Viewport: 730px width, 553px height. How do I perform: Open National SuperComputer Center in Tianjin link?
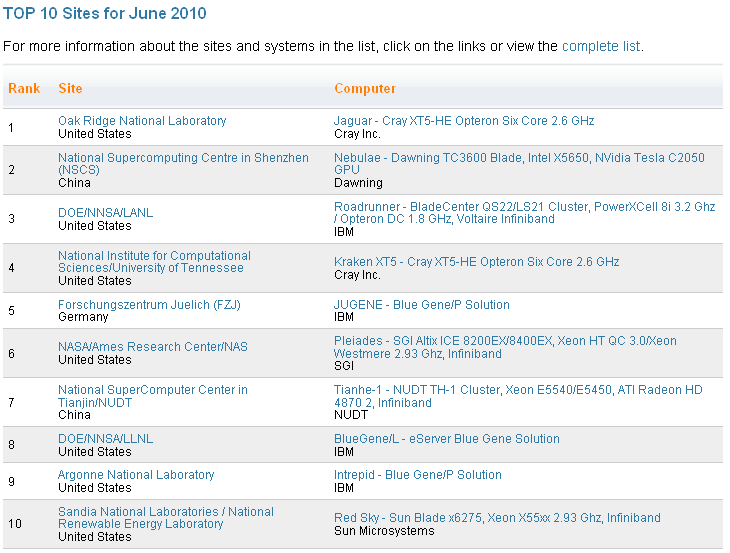click(153, 396)
